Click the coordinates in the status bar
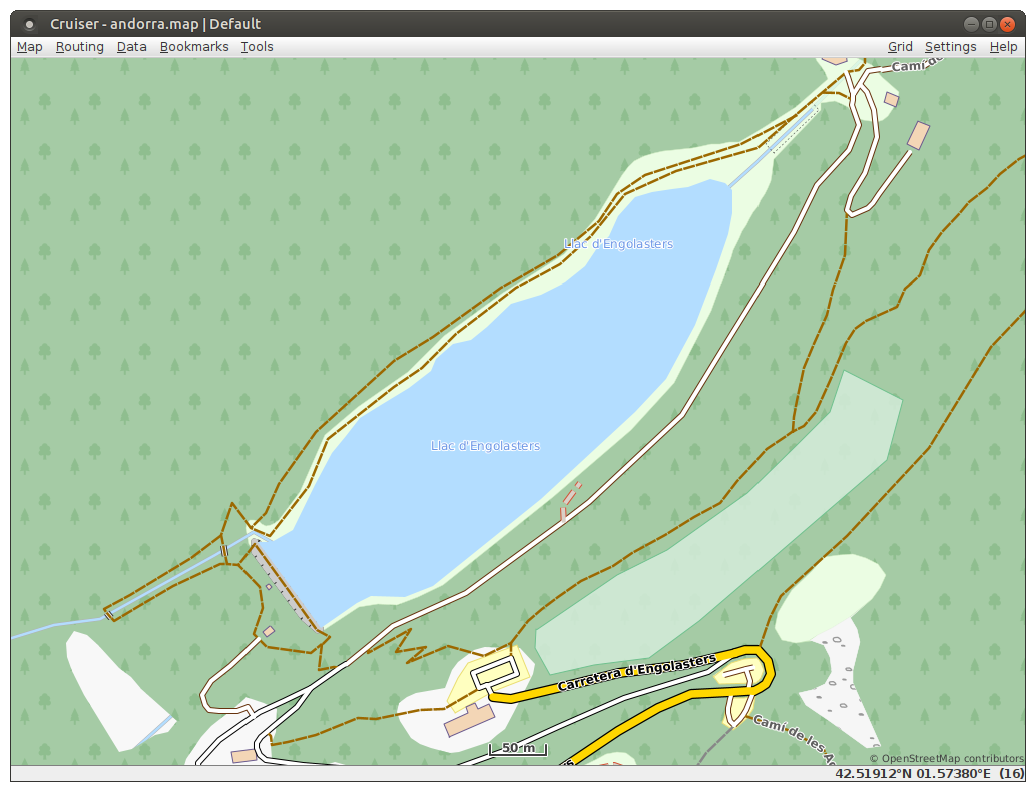The image size is (1036, 792). coord(913,774)
